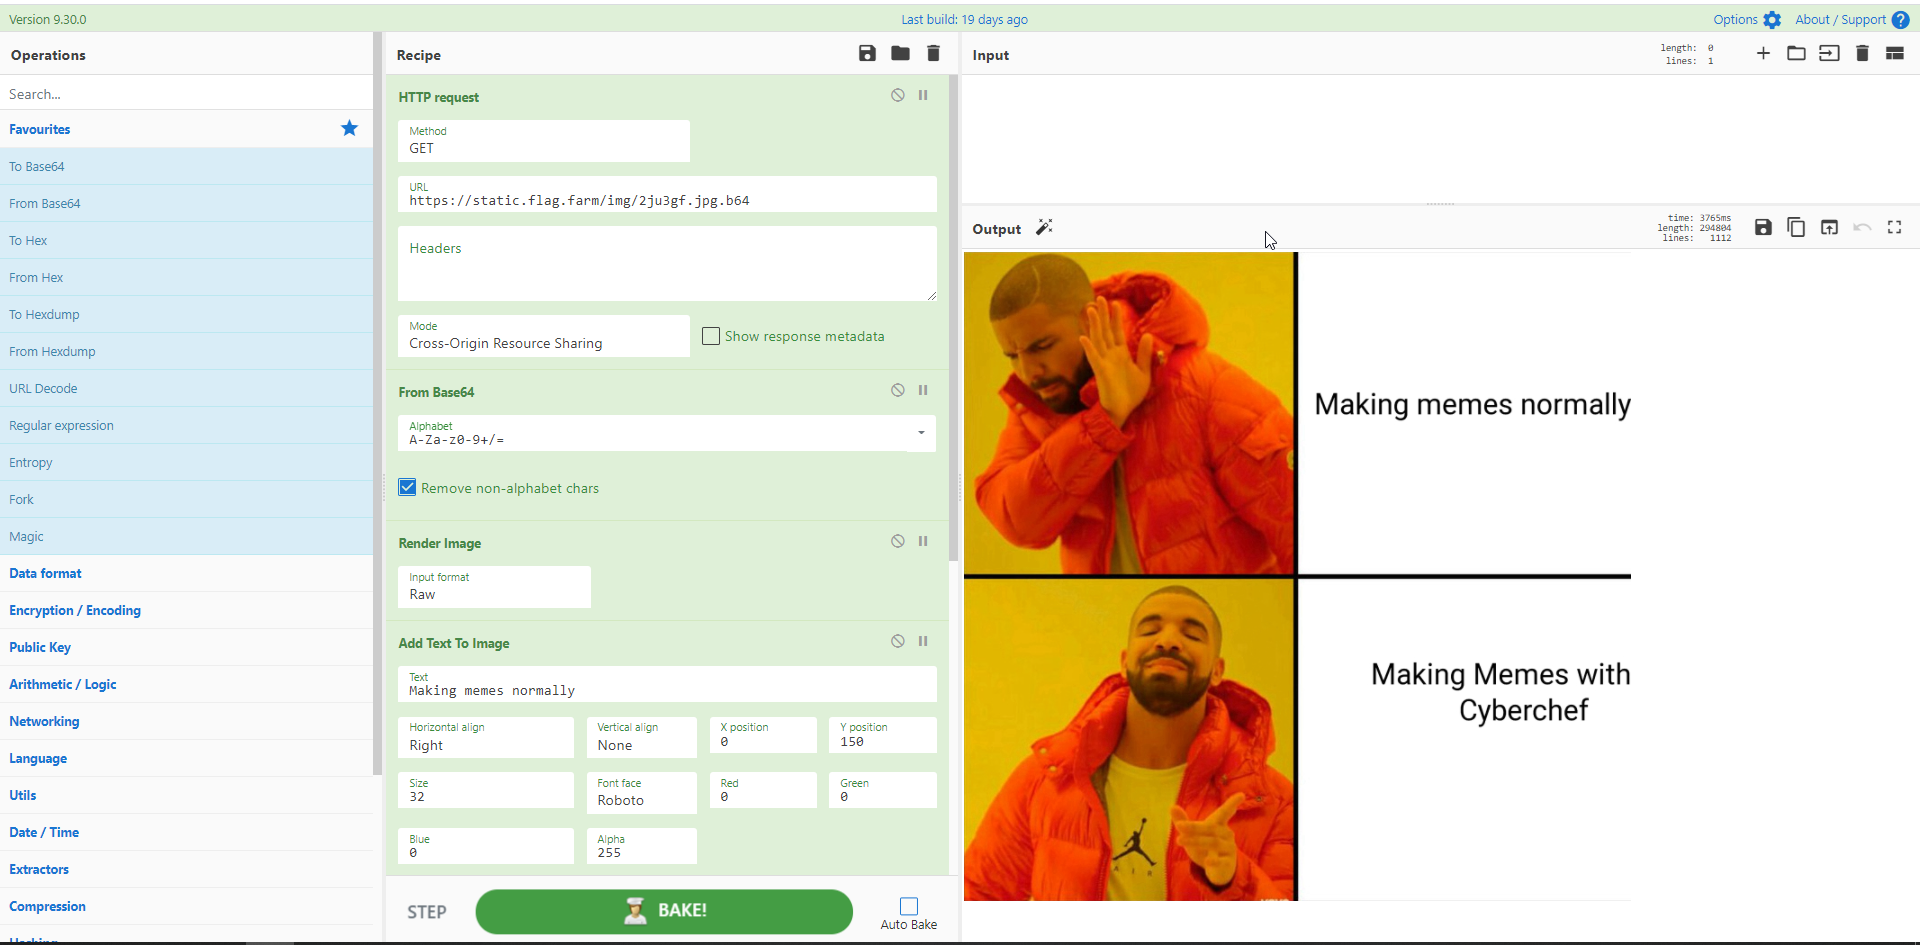Copy raw output to clipboard
This screenshot has width=1920, height=945.
click(1796, 227)
